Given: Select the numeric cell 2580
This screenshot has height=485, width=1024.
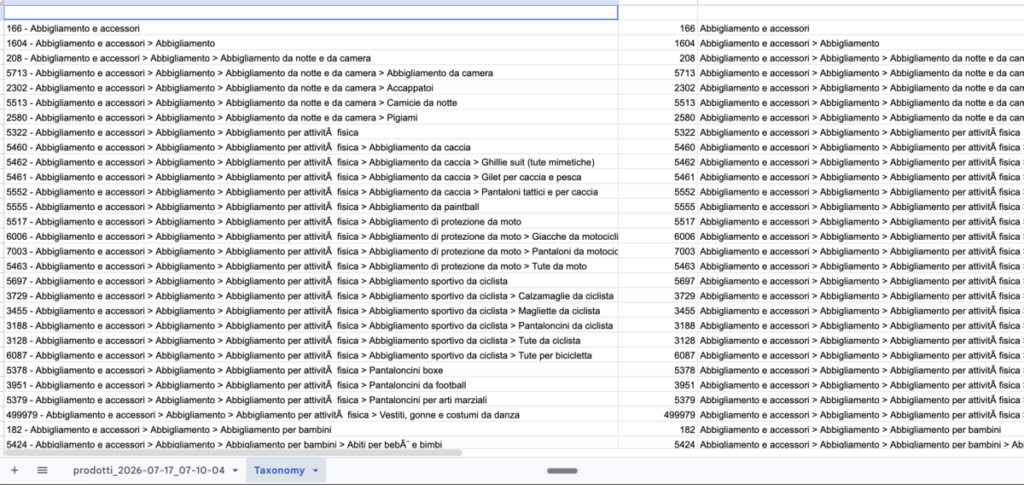Looking at the screenshot, I should click(658, 117).
